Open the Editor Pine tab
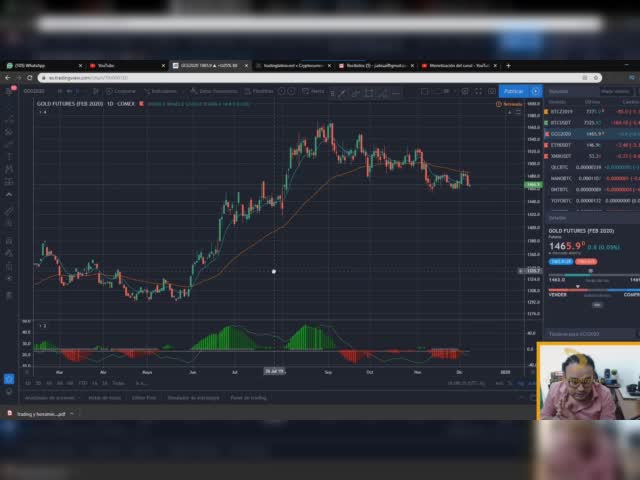Image resolution: width=640 pixels, height=480 pixels. click(x=144, y=397)
